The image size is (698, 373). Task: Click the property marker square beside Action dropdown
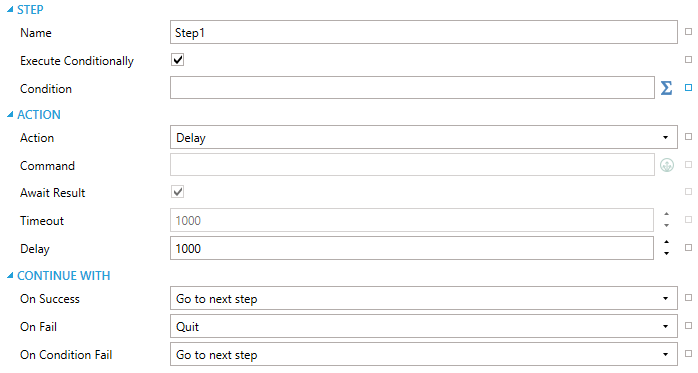point(688,137)
